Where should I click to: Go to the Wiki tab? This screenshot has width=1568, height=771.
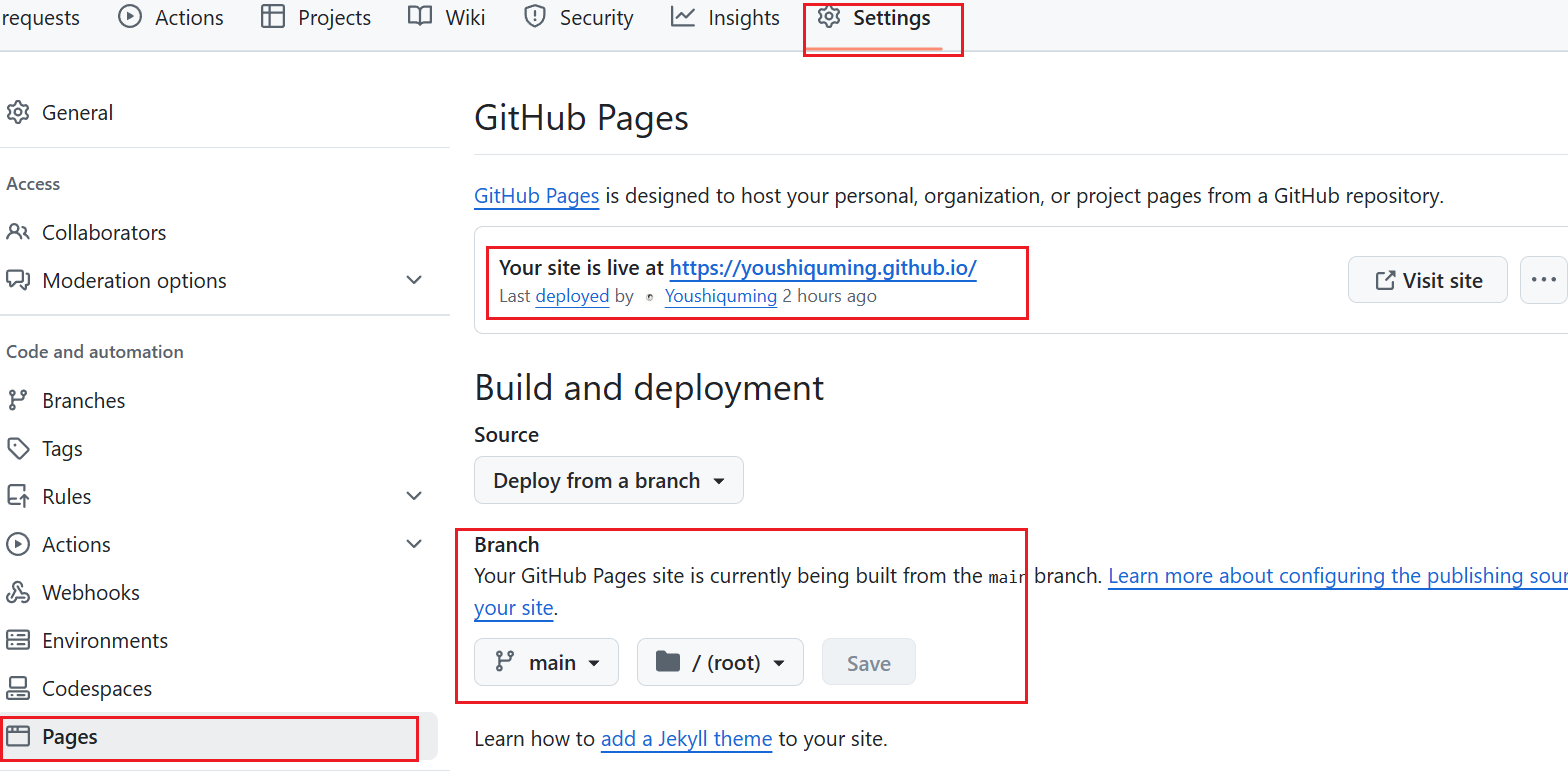pos(447,18)
